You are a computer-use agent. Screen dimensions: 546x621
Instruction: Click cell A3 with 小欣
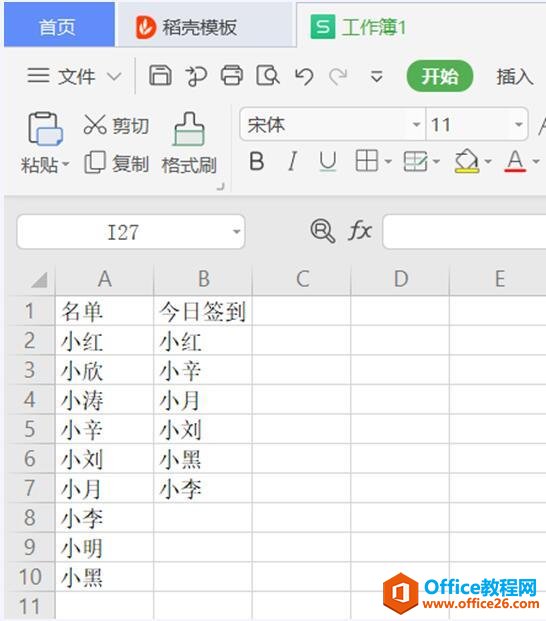tap(105, 370)
